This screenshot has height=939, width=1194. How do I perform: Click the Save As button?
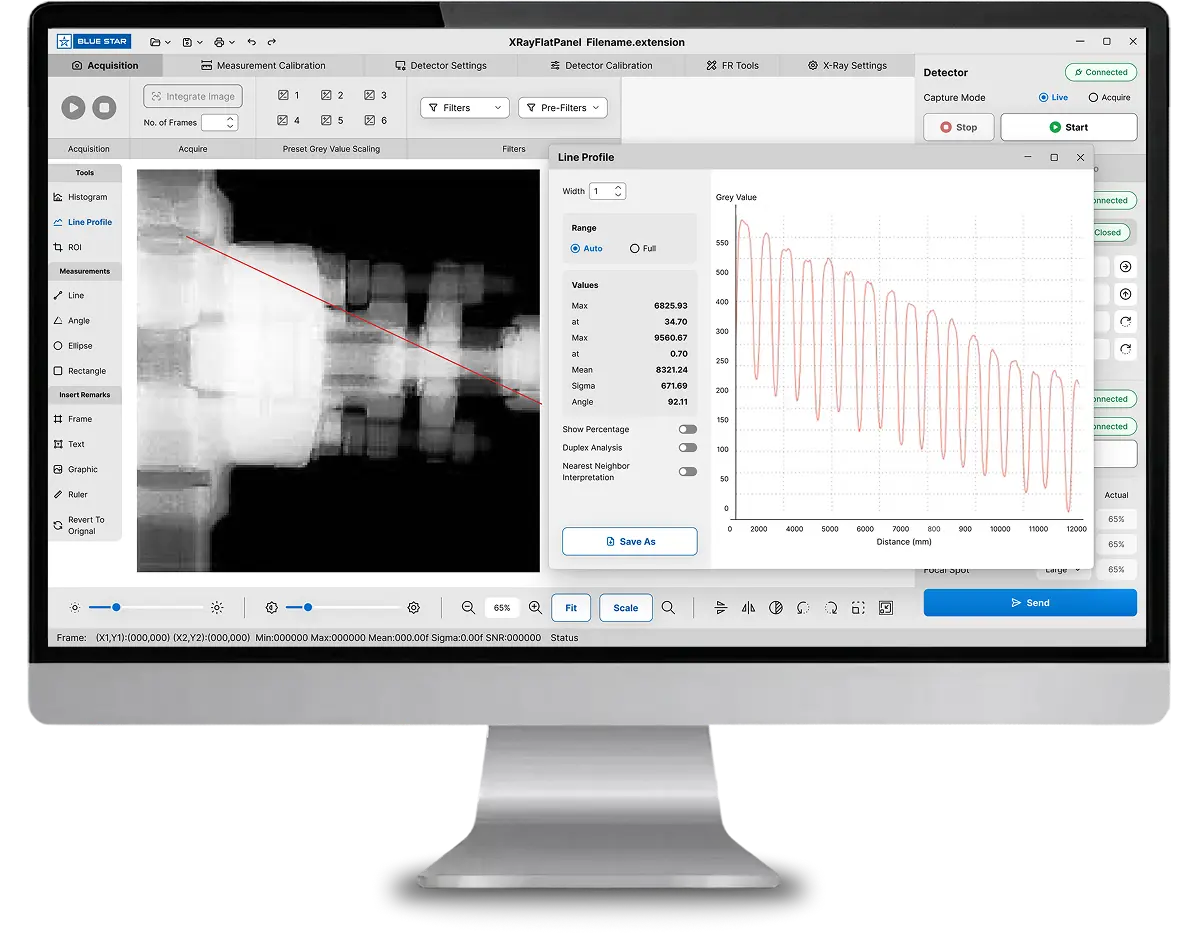[629, 541]
